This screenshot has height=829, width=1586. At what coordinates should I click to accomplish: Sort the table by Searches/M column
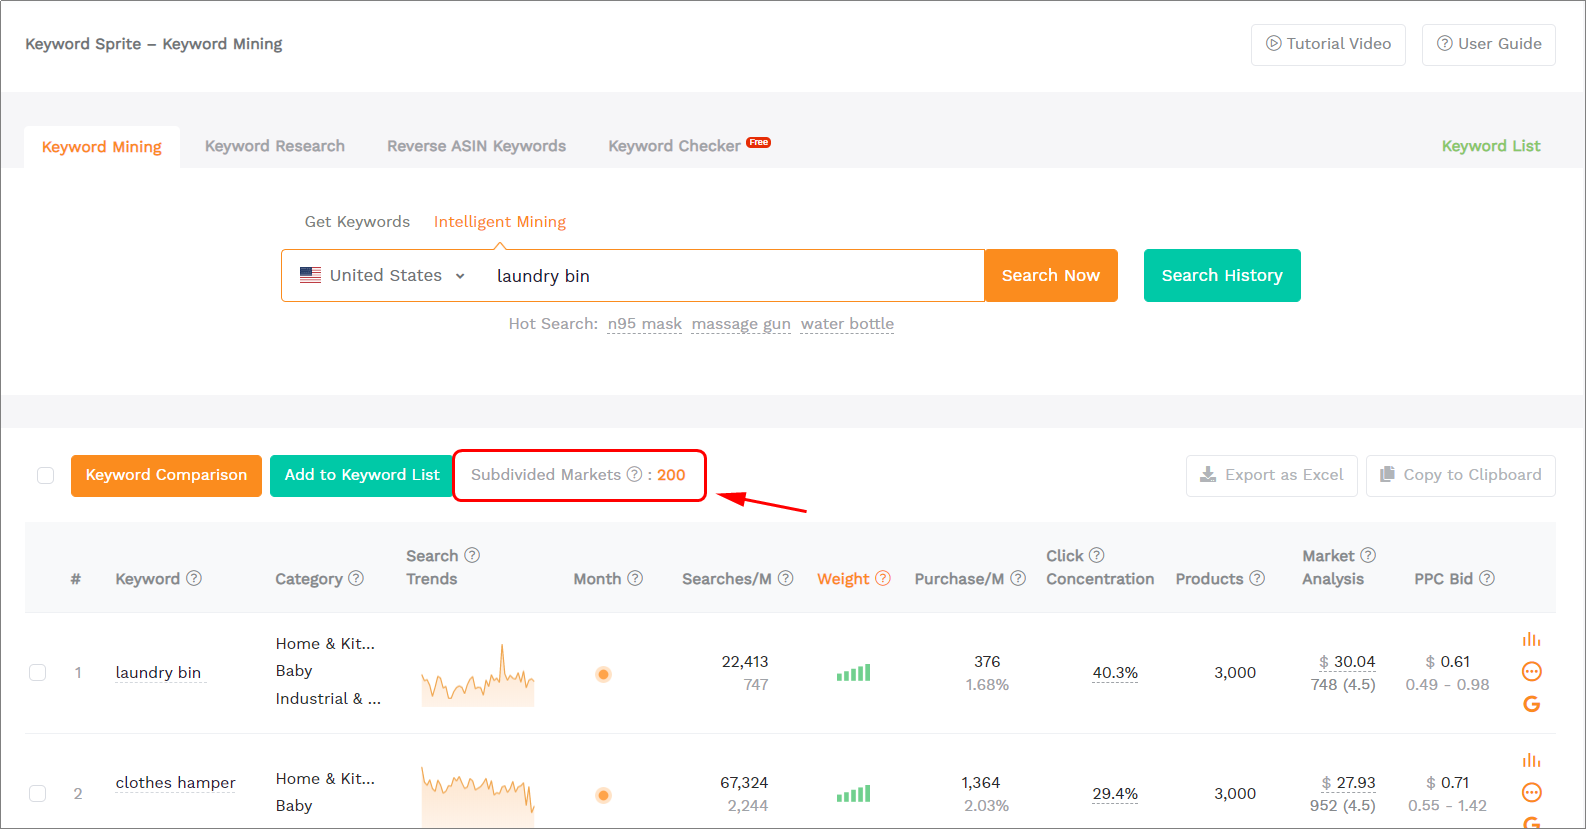(726, 579)
